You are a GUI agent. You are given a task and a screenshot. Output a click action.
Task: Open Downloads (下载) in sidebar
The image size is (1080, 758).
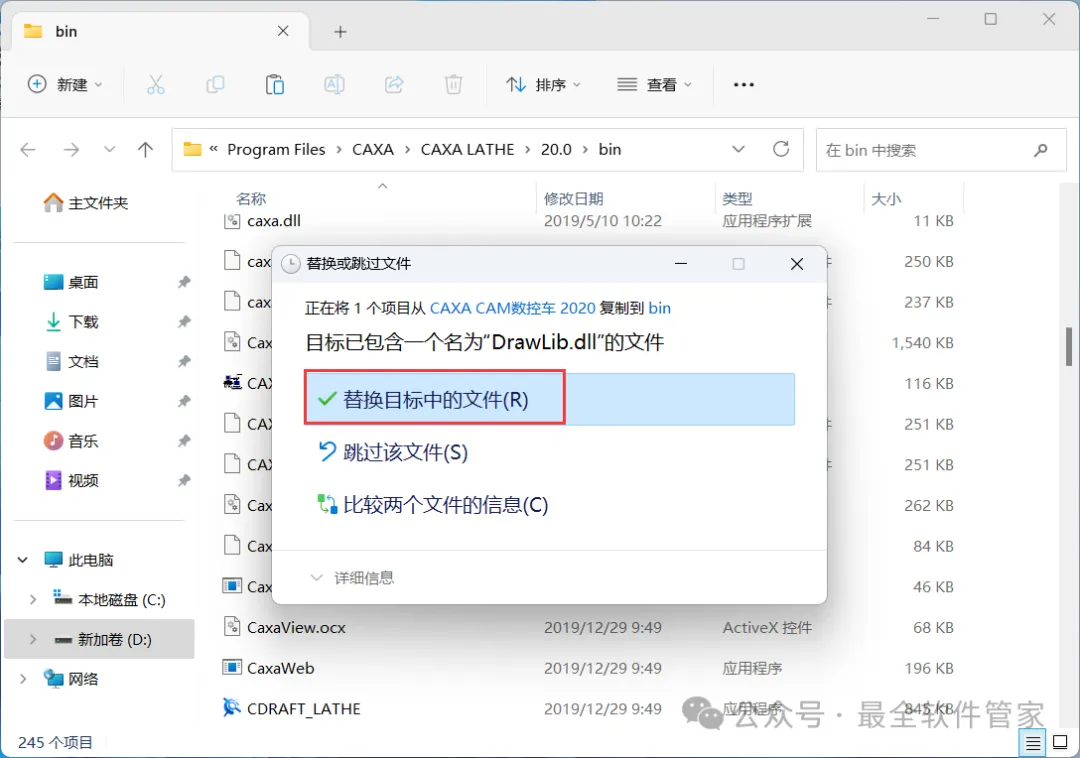point(71,322)
